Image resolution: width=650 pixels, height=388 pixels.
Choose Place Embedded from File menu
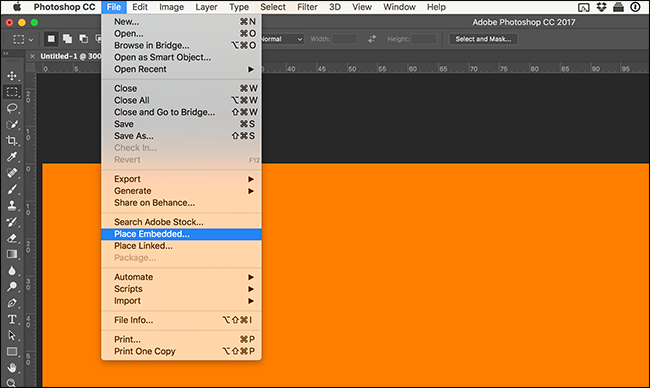[x=181, y=234]
